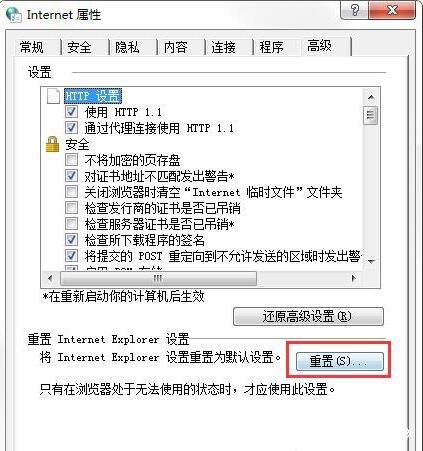The height and width of the screenshot is (451, 423).
Task: Enable 不将加密的页存盘 checkbox
Action: 71,160
